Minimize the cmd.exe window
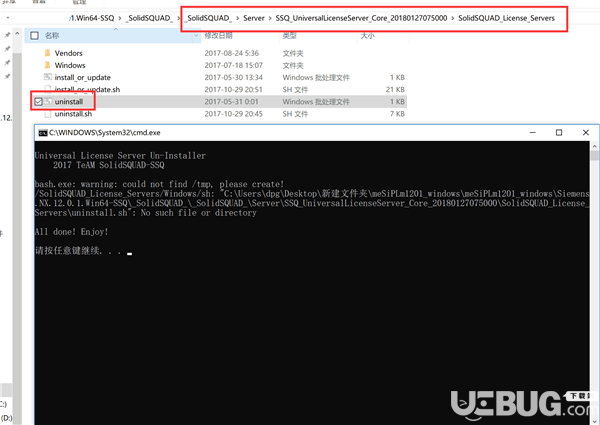Viewport: 600px width, 425px height. tap(533, 133)
